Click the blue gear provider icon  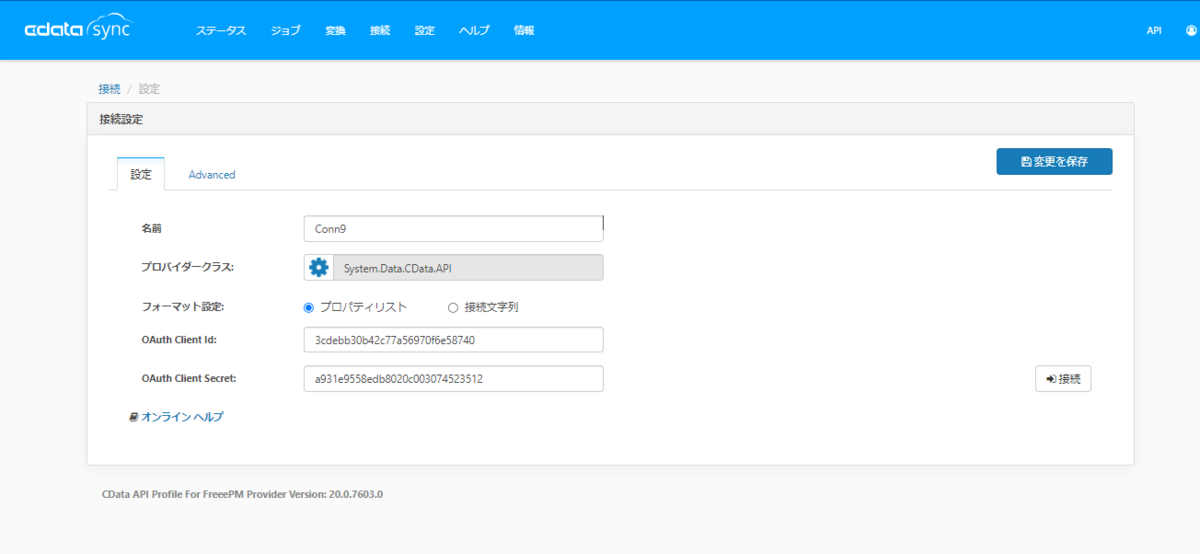coord(319,267)
